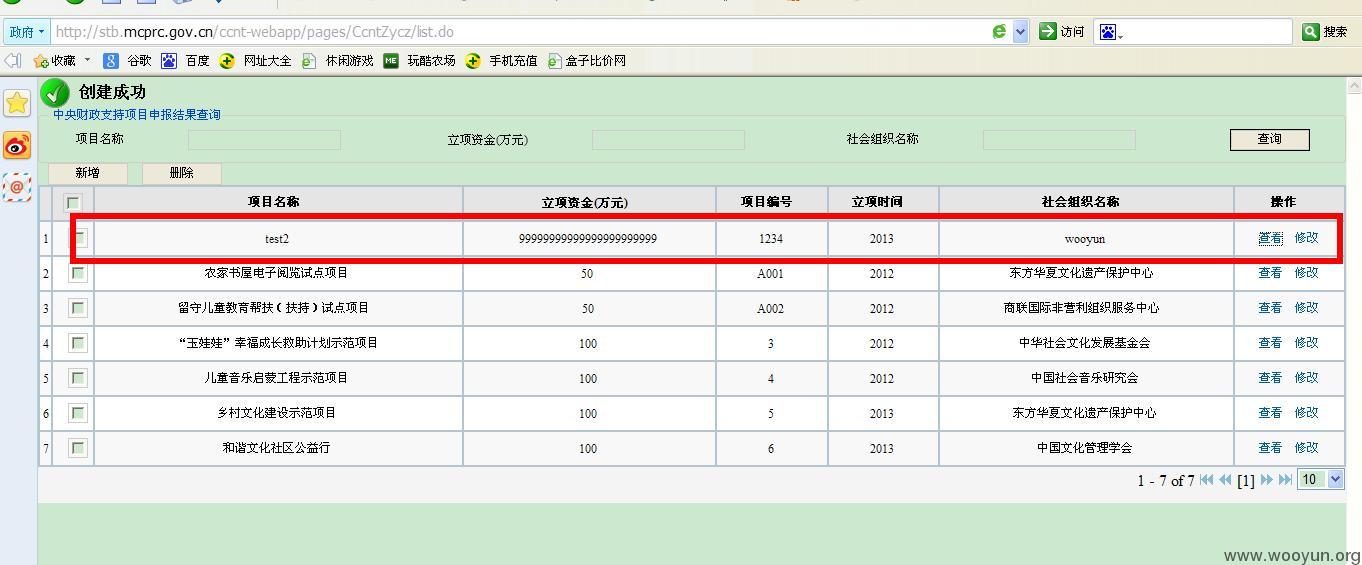
Task: Click 查看 for 儿童音乐启蒙工程示范项目
Action: 1270,378
